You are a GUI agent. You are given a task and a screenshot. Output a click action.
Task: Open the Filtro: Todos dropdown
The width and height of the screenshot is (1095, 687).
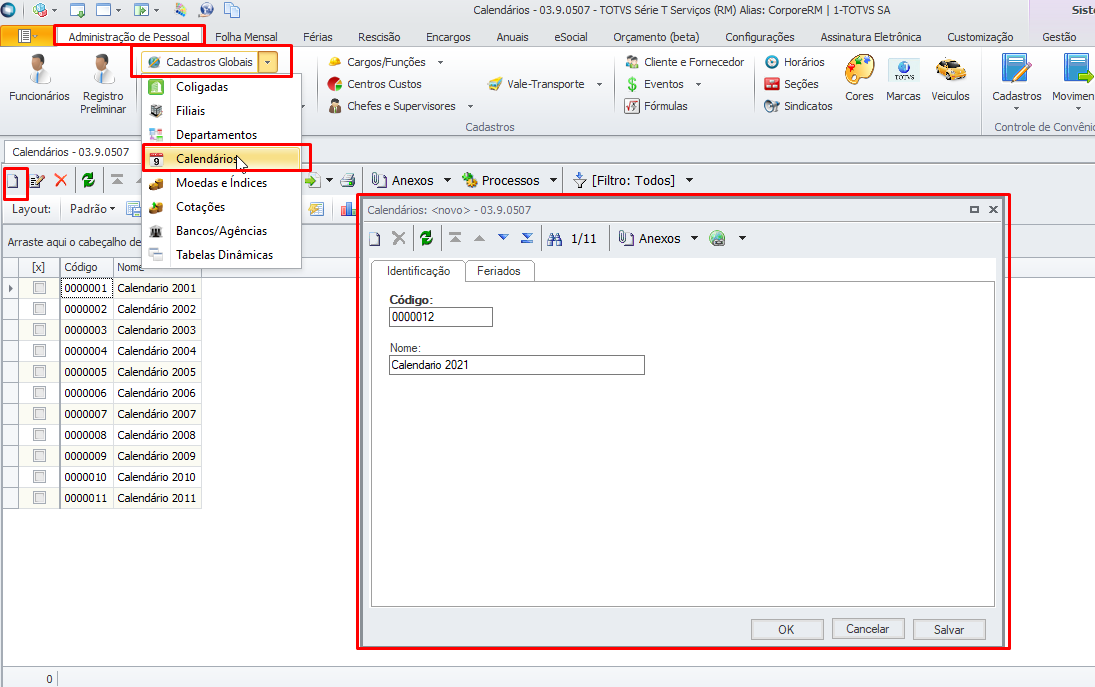tap(689, 180)
